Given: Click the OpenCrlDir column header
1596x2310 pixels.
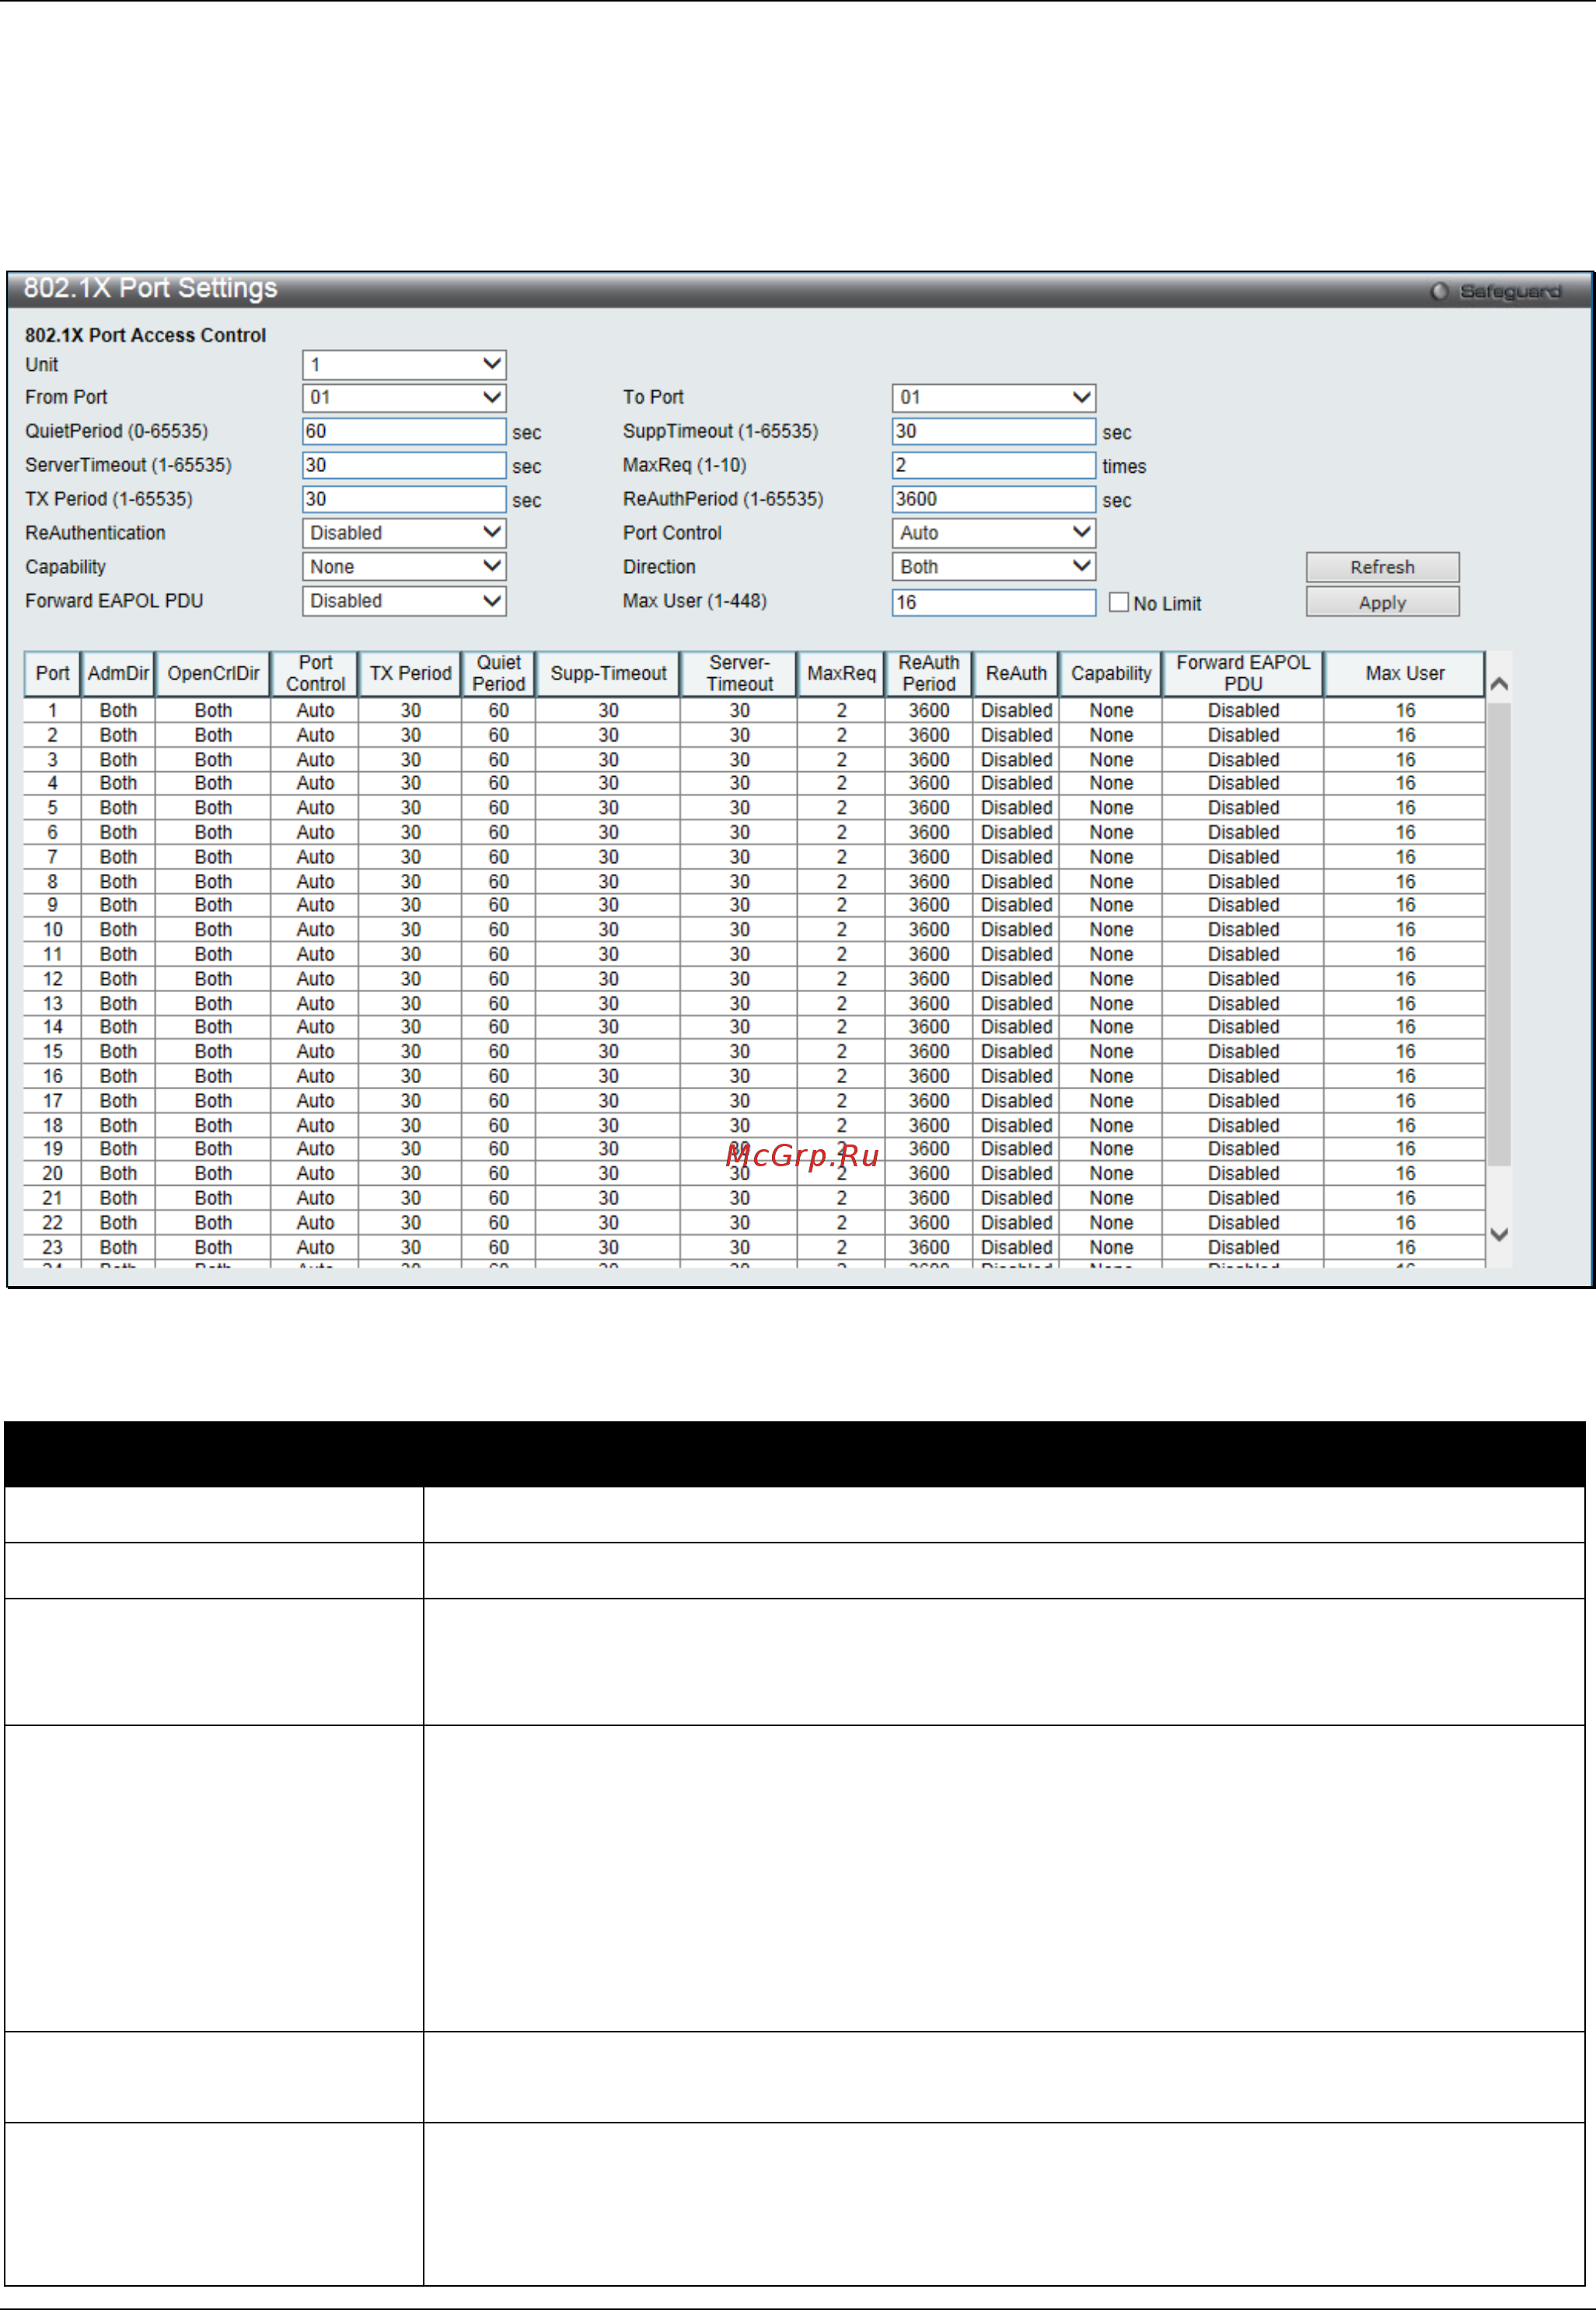Looking at the screenshot, I should (213, 674).
